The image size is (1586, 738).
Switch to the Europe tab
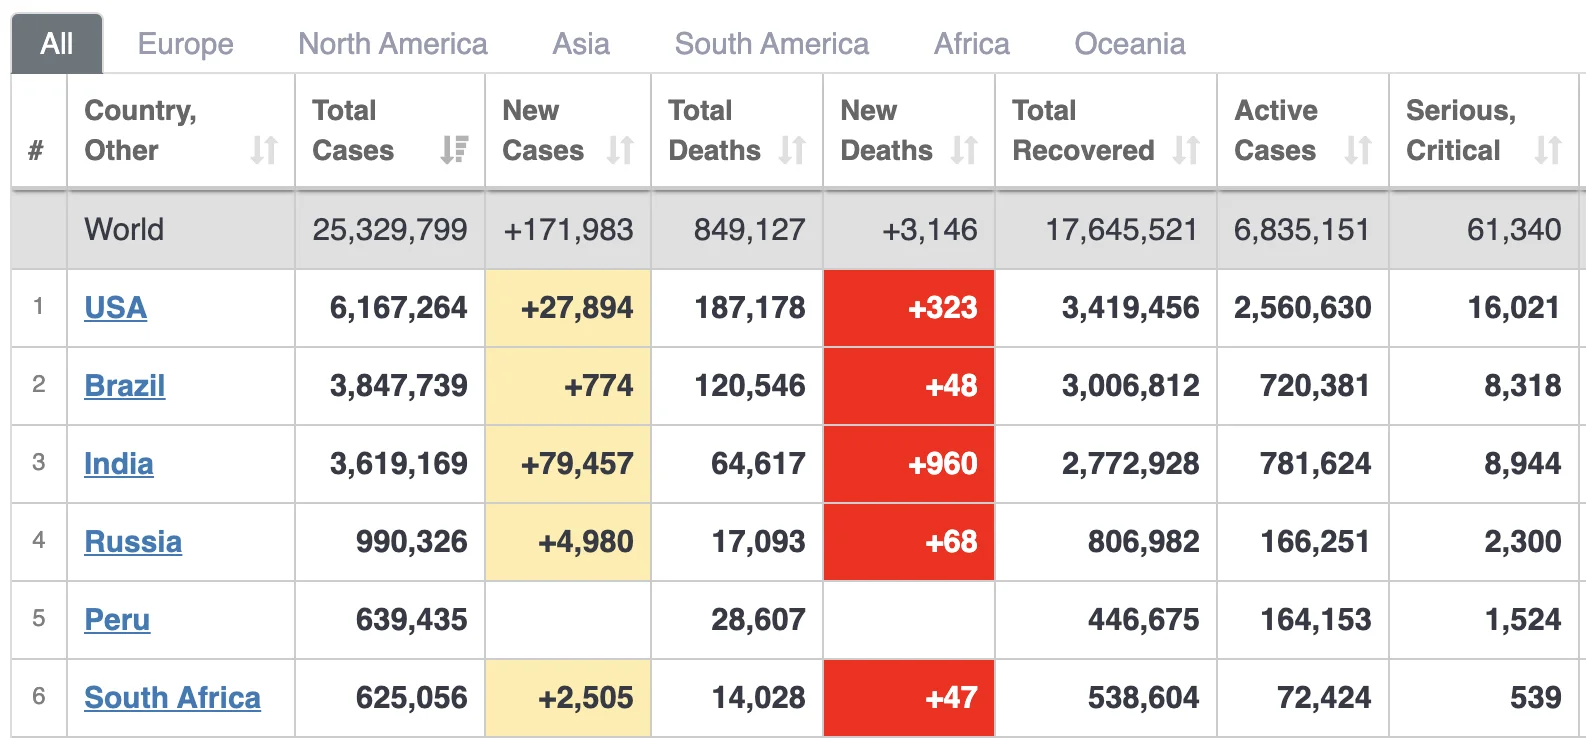(x=185, y=44)
